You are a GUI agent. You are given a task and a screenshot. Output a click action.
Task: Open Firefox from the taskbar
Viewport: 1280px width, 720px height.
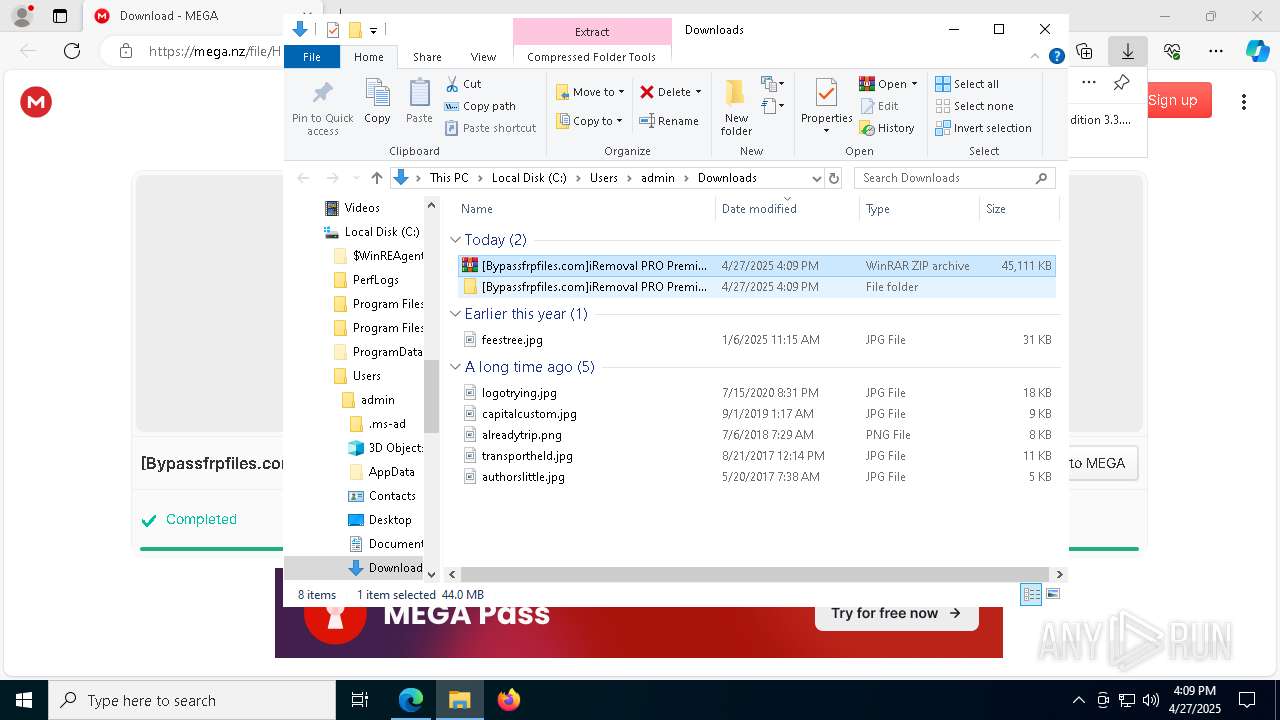[509, 700]
